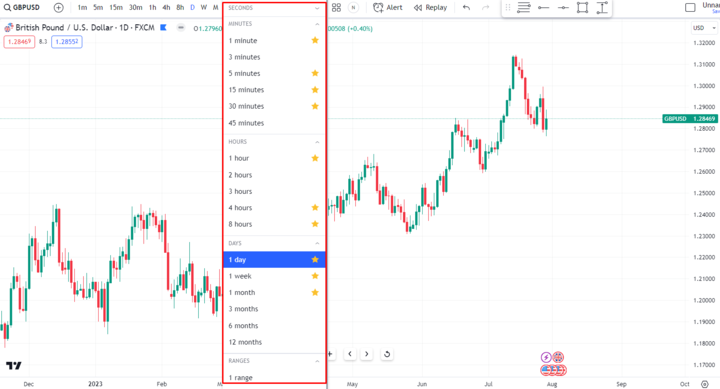Click the TradingView logo

tap(14, 366)
